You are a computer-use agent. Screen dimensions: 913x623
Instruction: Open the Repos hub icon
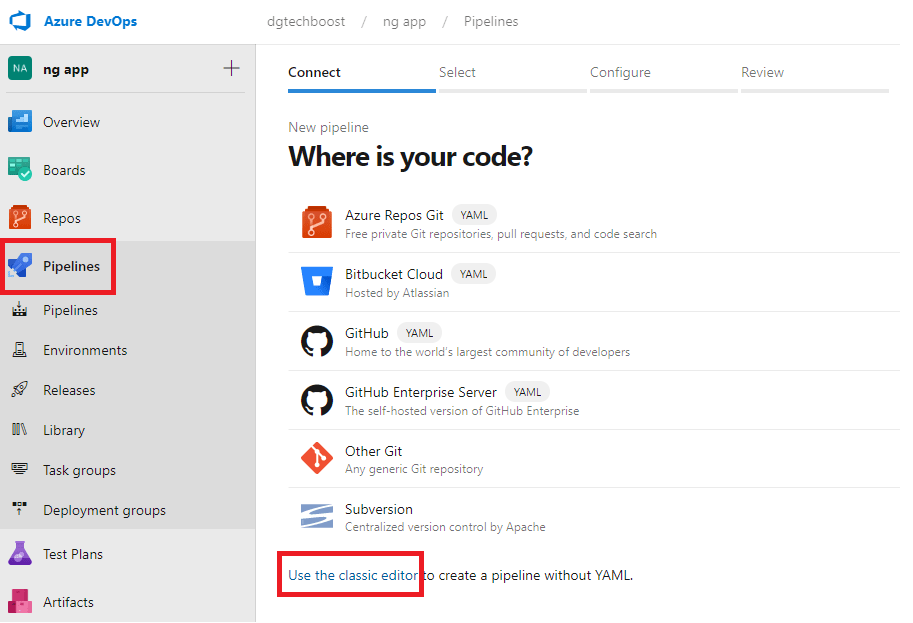click(20, 218)
